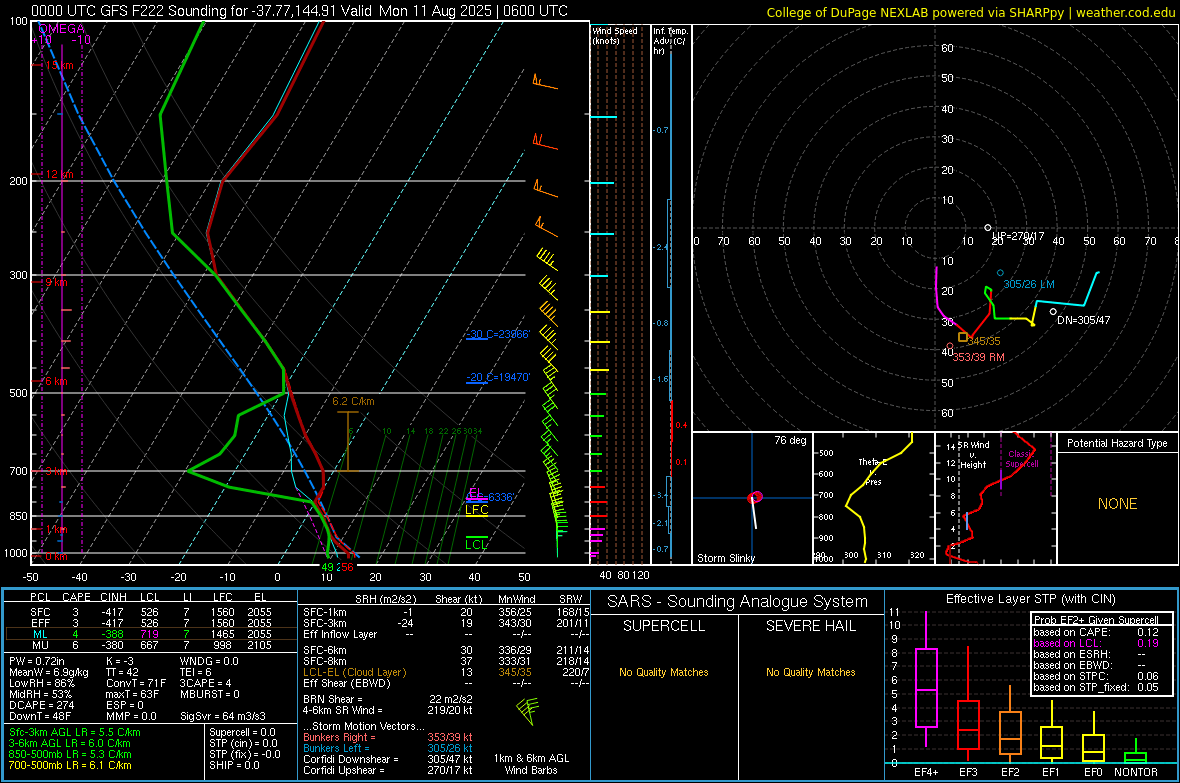This screenshot has width=1180, height=783.
Task: Click 'No Quality Matches' under SEVERE HAIL
Action: [x=810, y=672]
